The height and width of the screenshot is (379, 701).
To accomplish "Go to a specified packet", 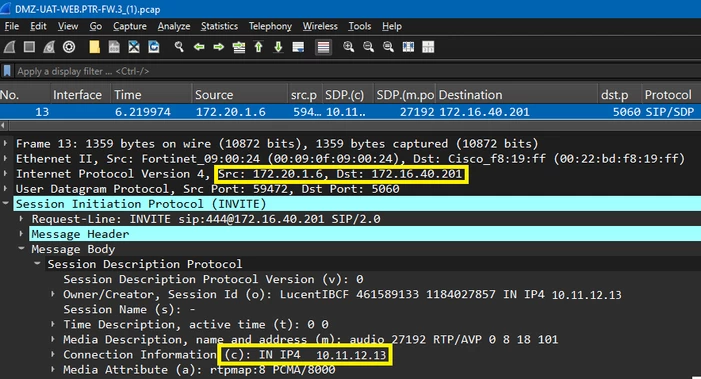I will 239,47.
